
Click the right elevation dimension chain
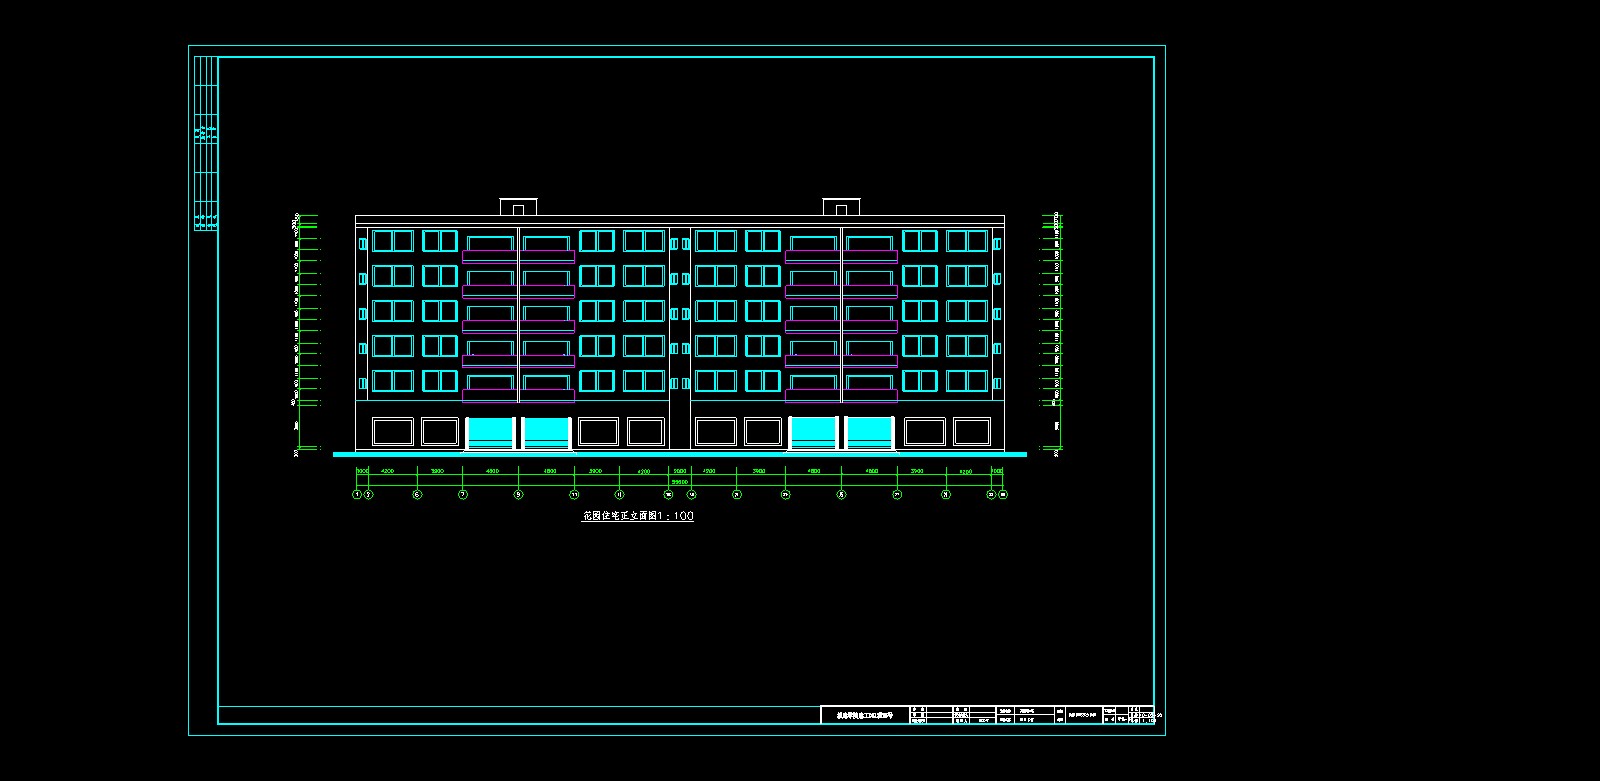[1052, 334]
